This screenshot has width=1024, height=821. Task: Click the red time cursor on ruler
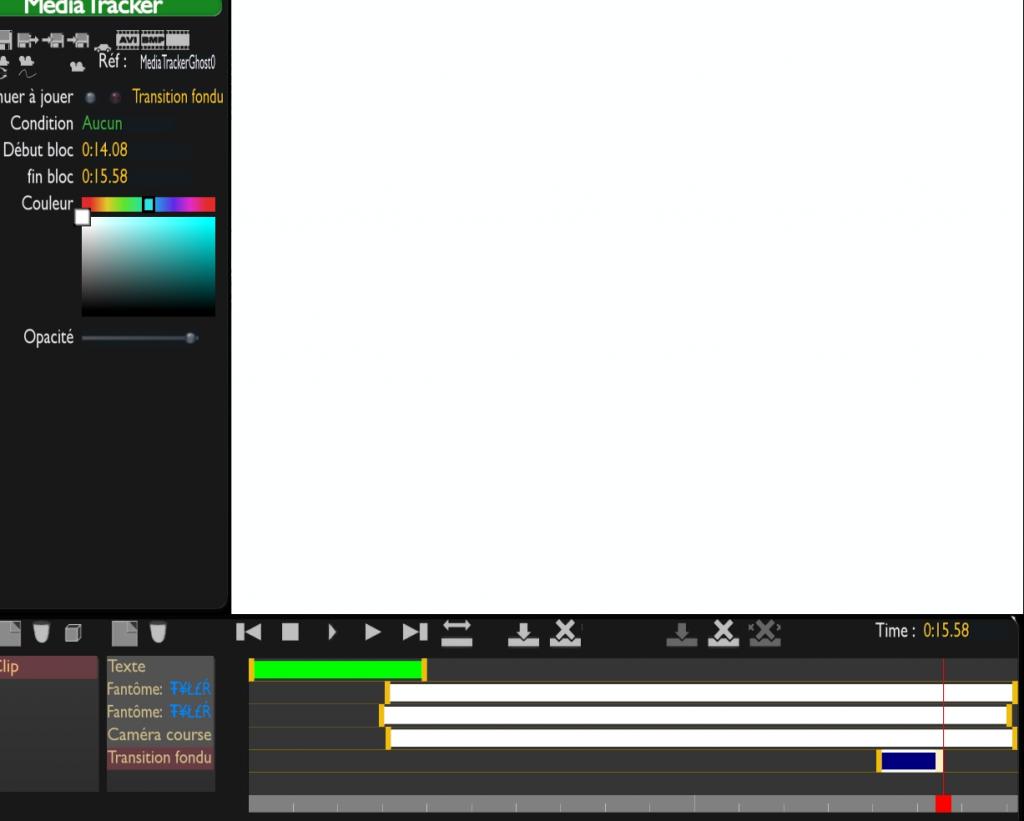[x=943, y=803]
